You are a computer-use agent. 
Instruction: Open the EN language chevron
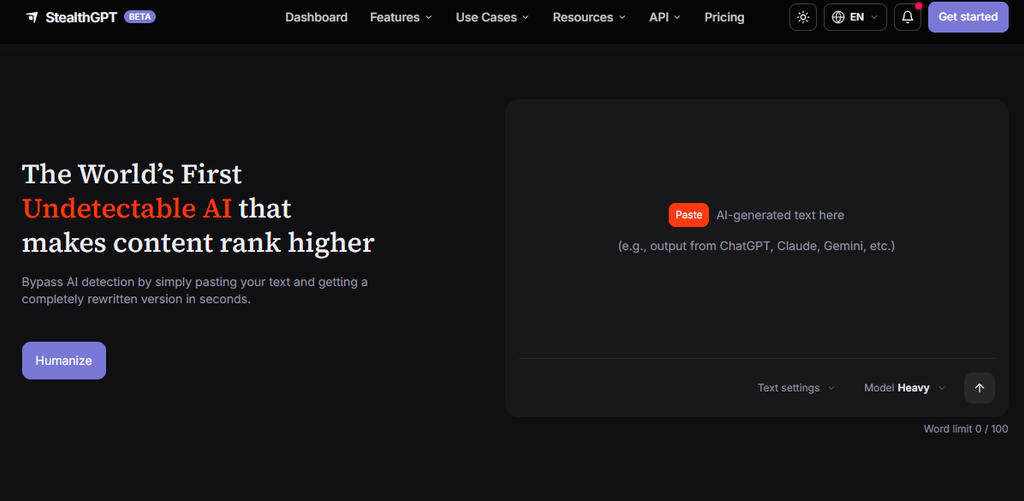tap(874, 17)
